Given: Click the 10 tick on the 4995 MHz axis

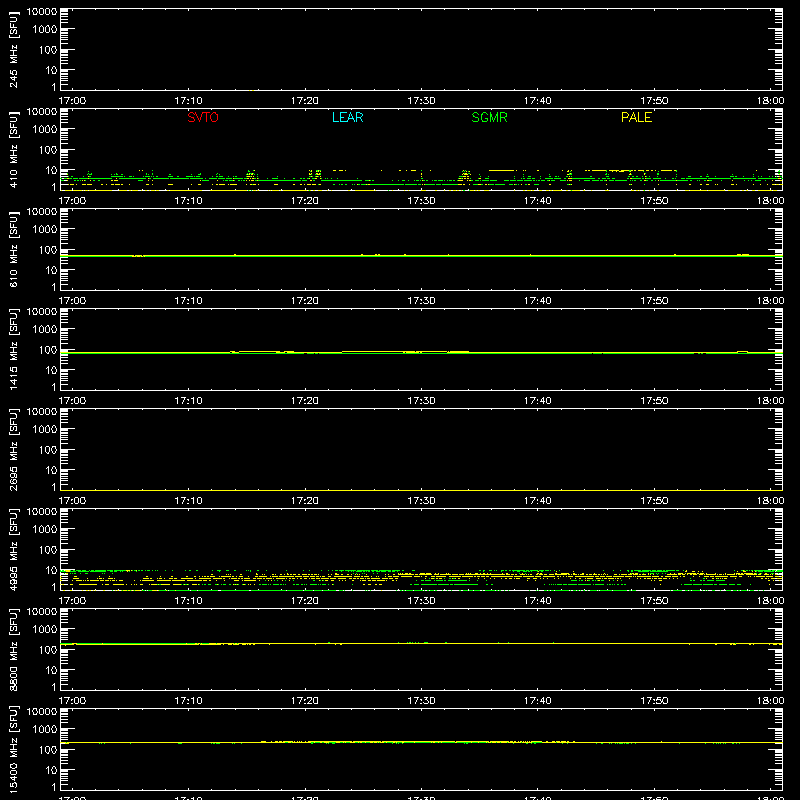Looking at the screenshot, I should point(51,570).
